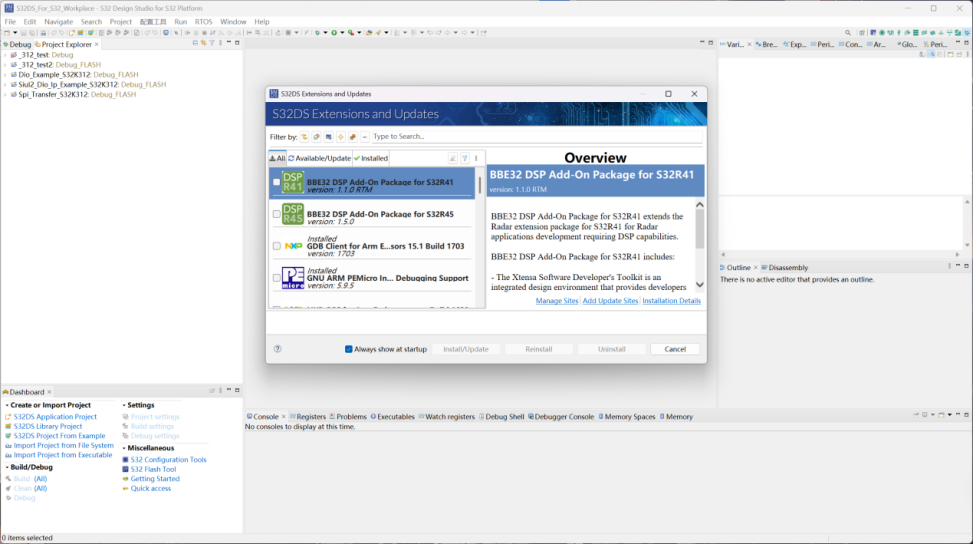Screen dimensions: 973x544
Task: Select the Debug view tab beside Project Explorer
Action: tap(17, 45)
